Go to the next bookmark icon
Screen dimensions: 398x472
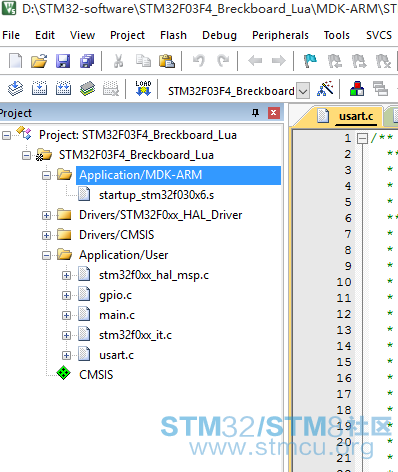point(359,61)
